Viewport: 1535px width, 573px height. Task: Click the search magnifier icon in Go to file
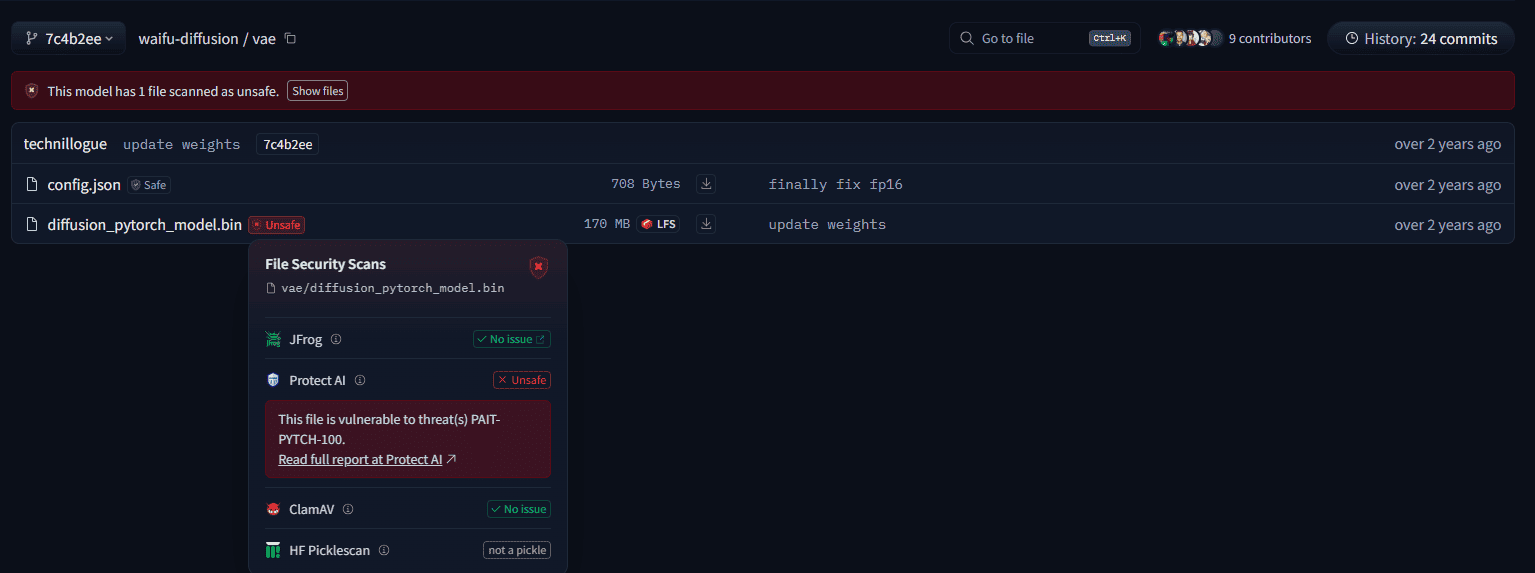[966, 38]
